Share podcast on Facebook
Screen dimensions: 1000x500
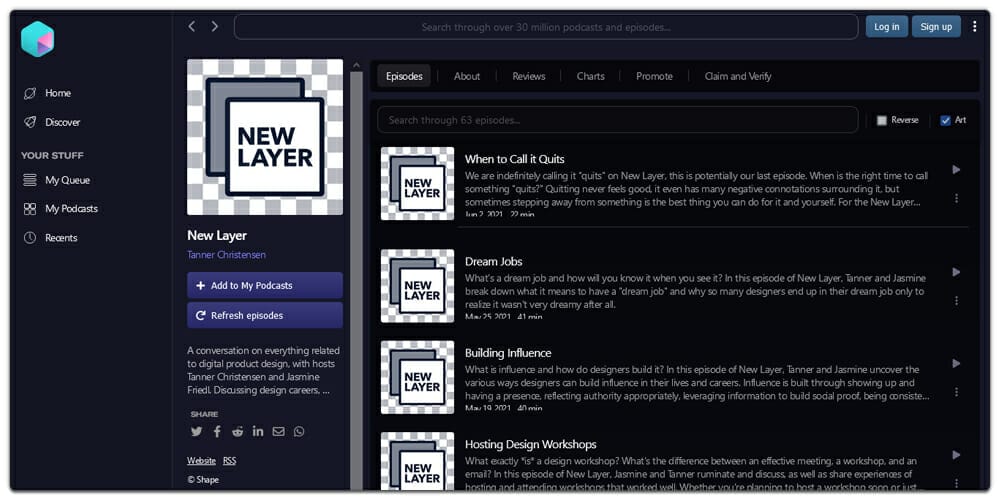pos(217,432)
